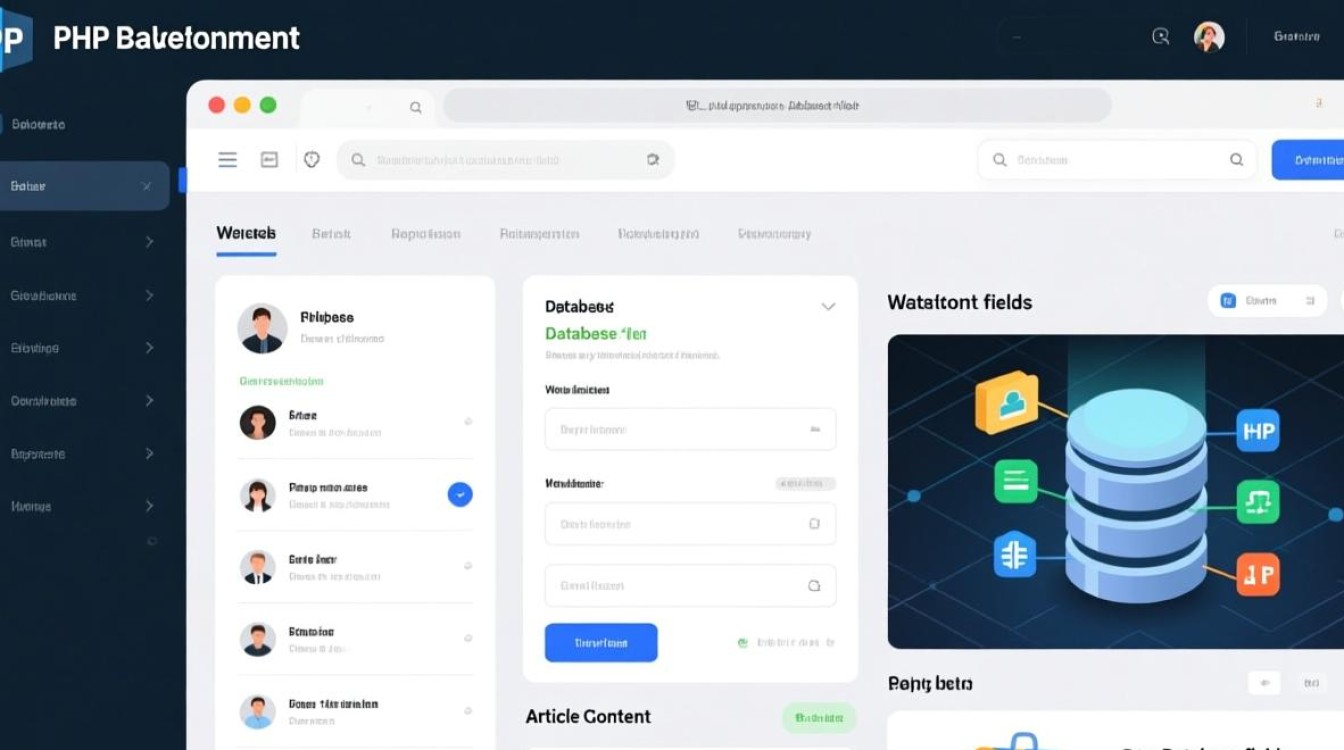Click the orange folder icon in database illustration
This screenshot has height=750, width=1344.
(1006, 402)
